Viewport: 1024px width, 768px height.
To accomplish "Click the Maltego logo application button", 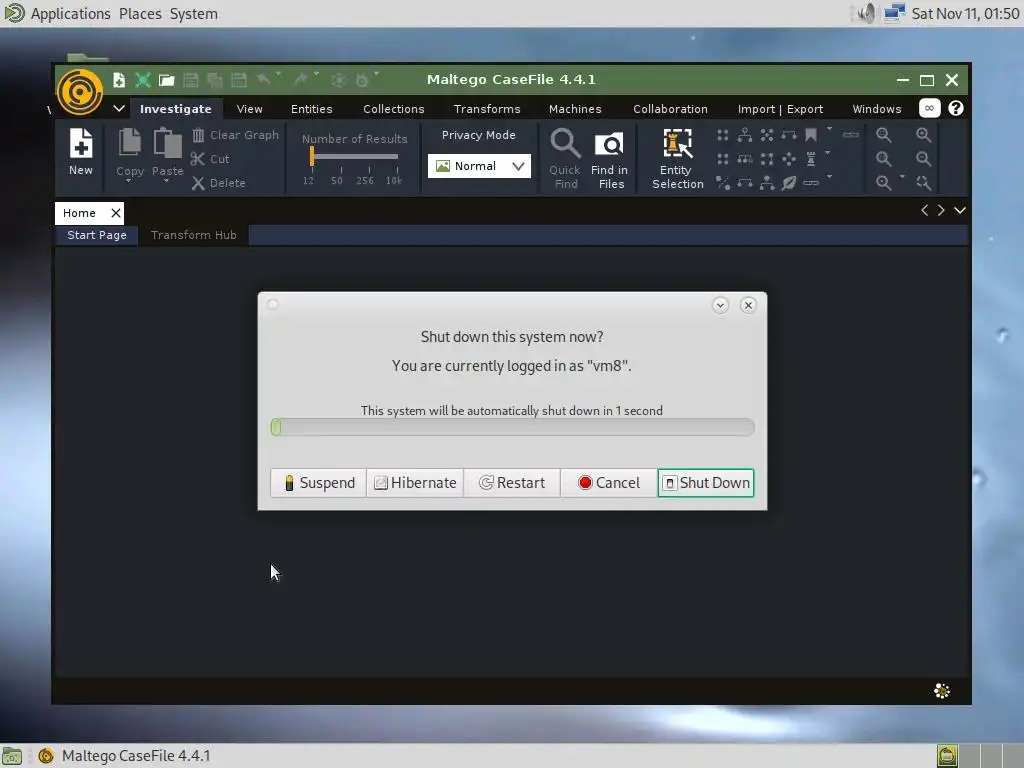I will [x=80, y=92].
